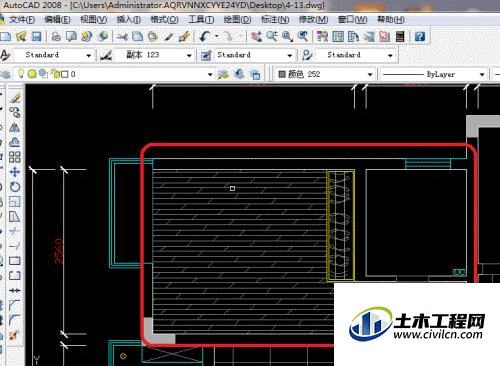The height and width of the screenshot is (366, 500).
Task: Select the Erase tool
Action: (x=14, y=98)
